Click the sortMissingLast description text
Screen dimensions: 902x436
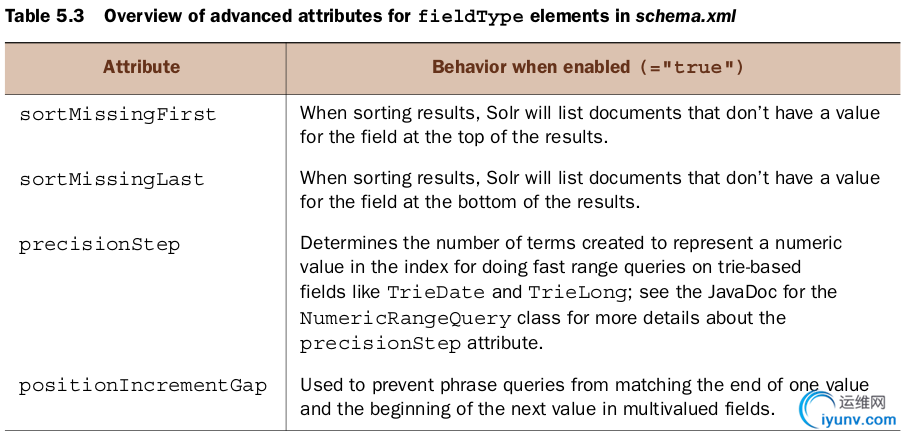(x=590, y=189)
